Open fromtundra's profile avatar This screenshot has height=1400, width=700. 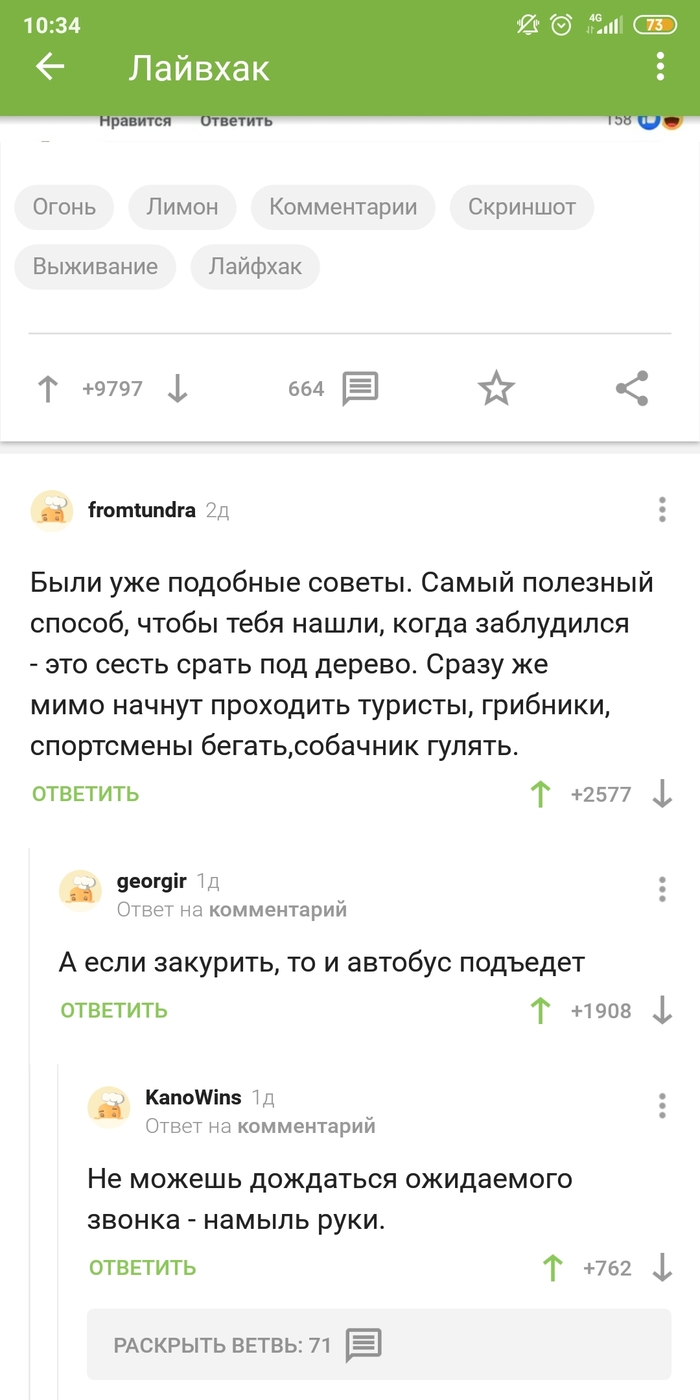[x=51, y=510]
